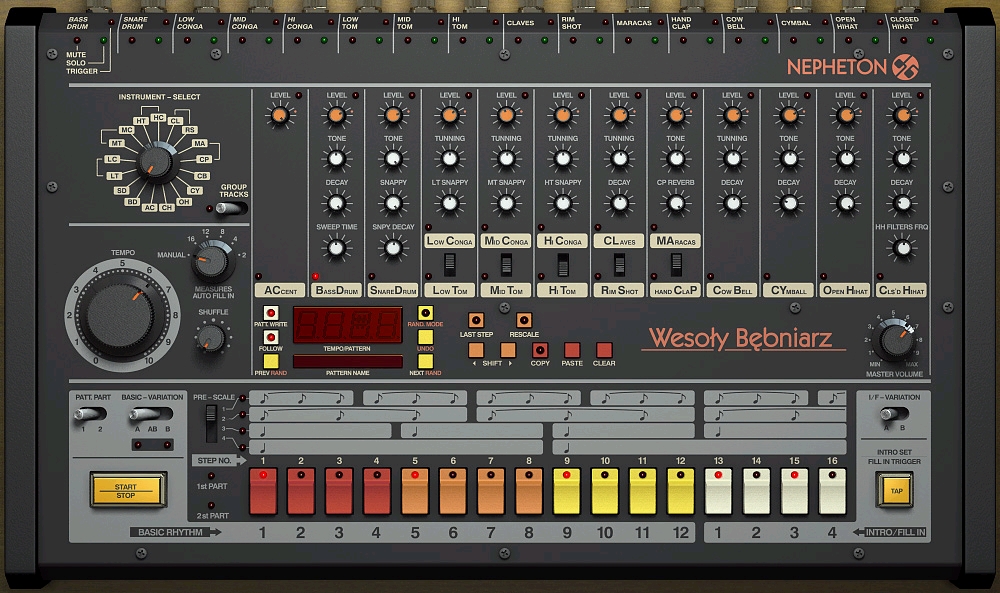Toggle yellow step 9 button
This screenshot has height=593, width=1000.
[x=567, y=491]
